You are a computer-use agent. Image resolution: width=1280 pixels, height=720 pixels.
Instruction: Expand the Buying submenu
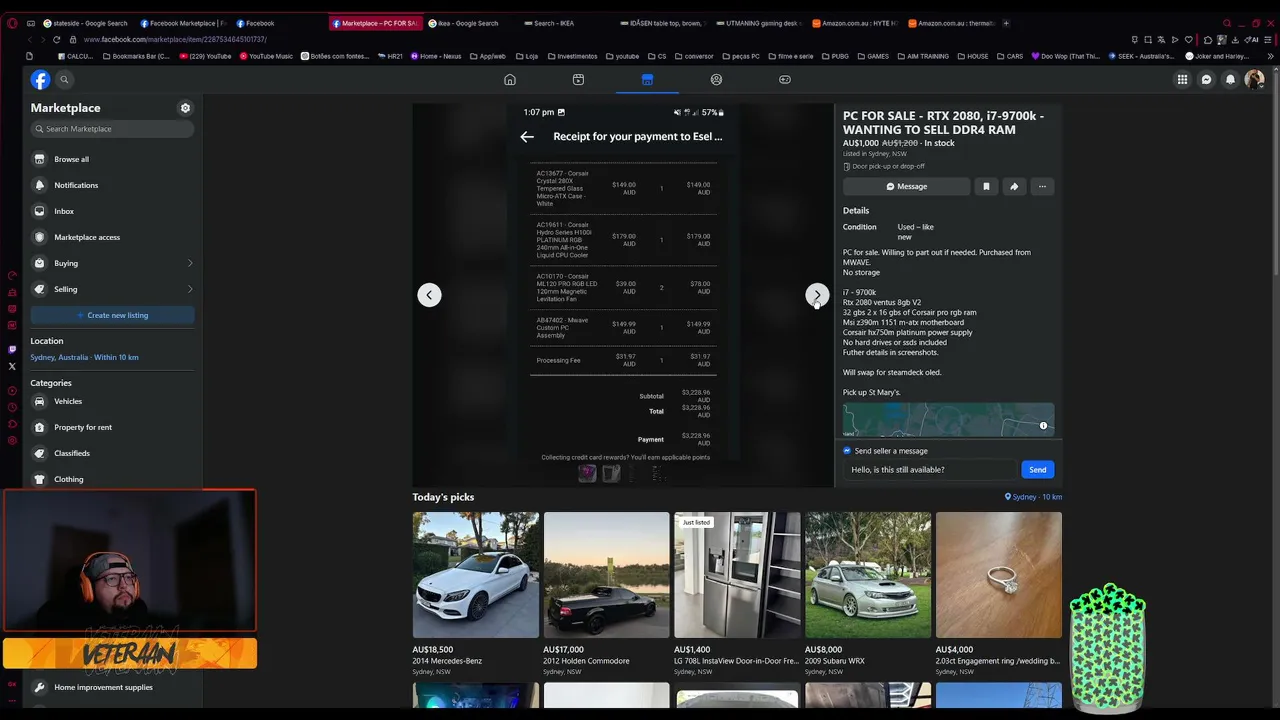190,263
